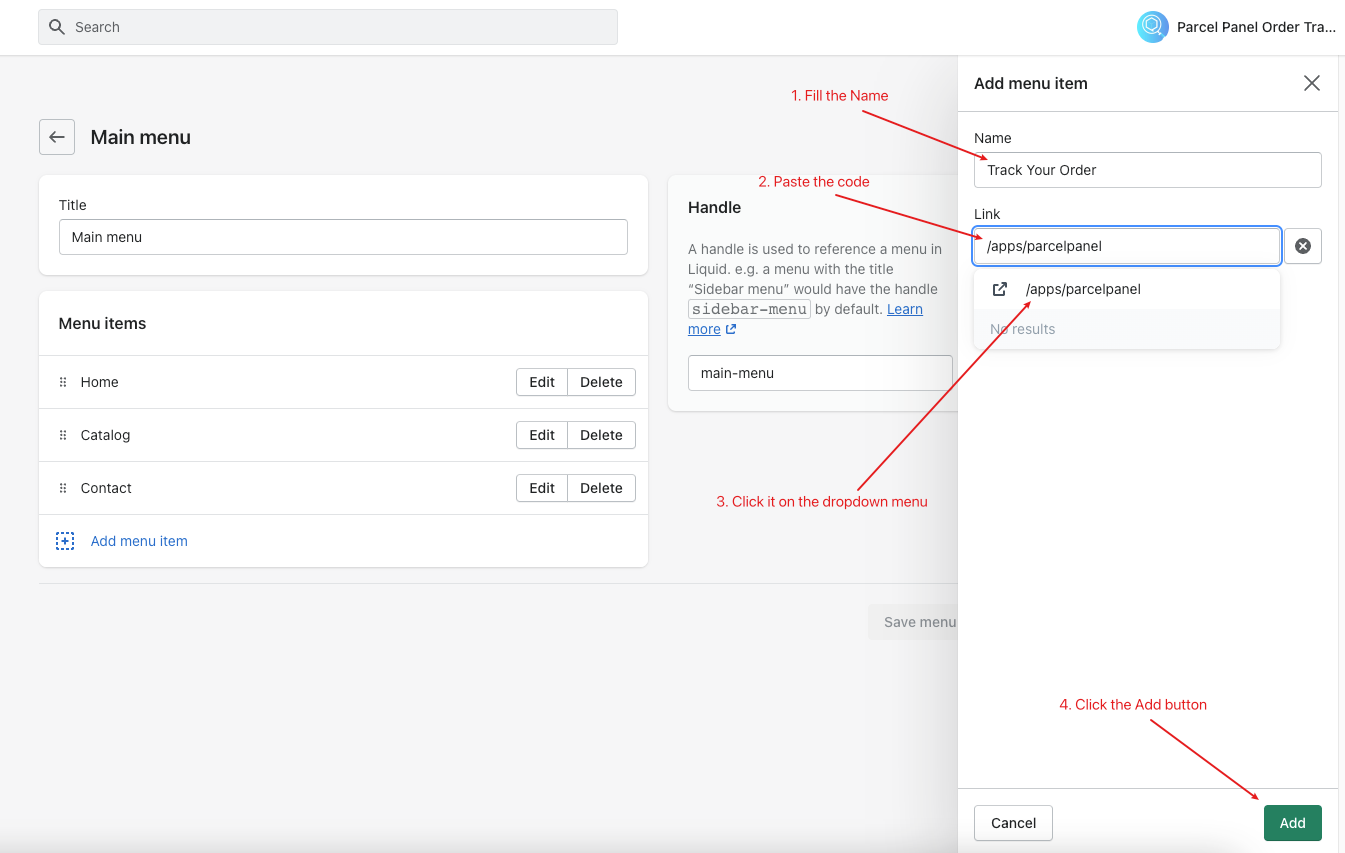The height and width of the screenshot is (853, 1345).
Task: Click the Handle field main-menu
Action: point(820,373)
